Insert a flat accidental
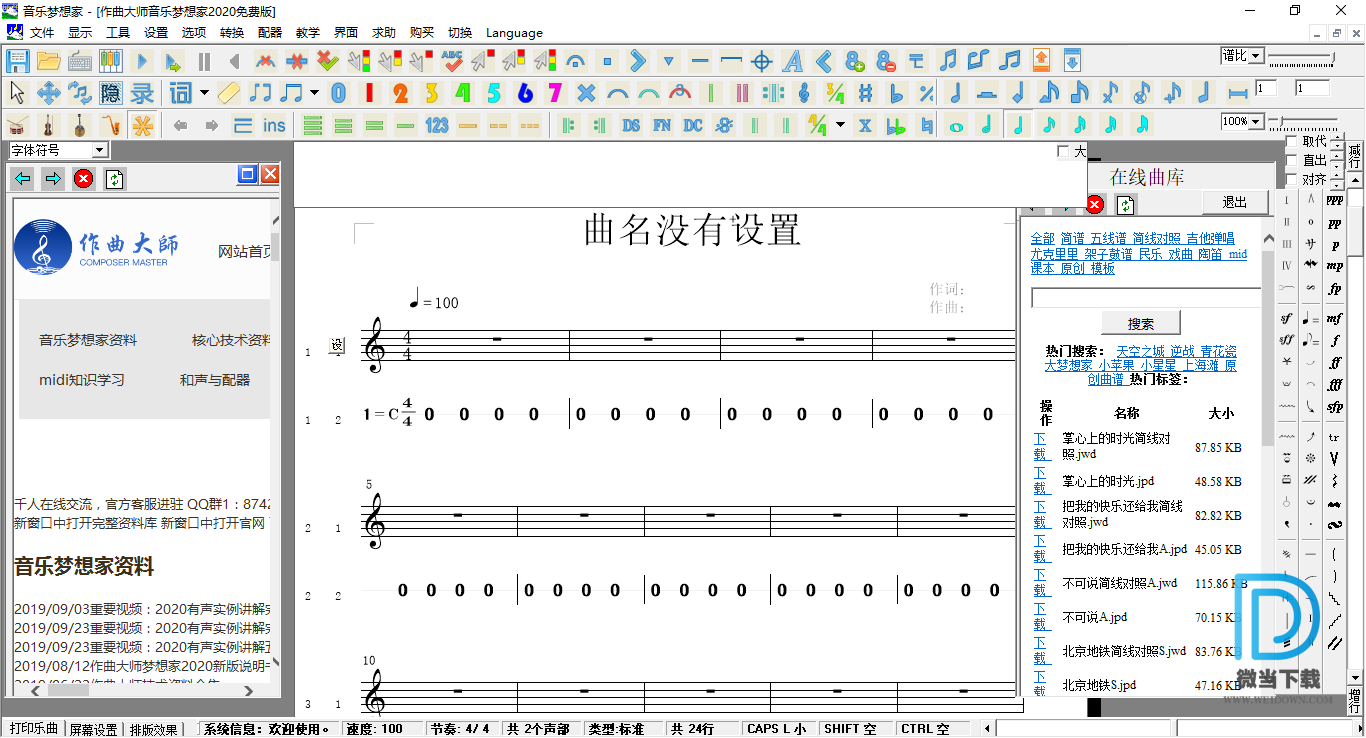Image resolution: width=1366 pixels, height=738 pixels. point(897,93)
